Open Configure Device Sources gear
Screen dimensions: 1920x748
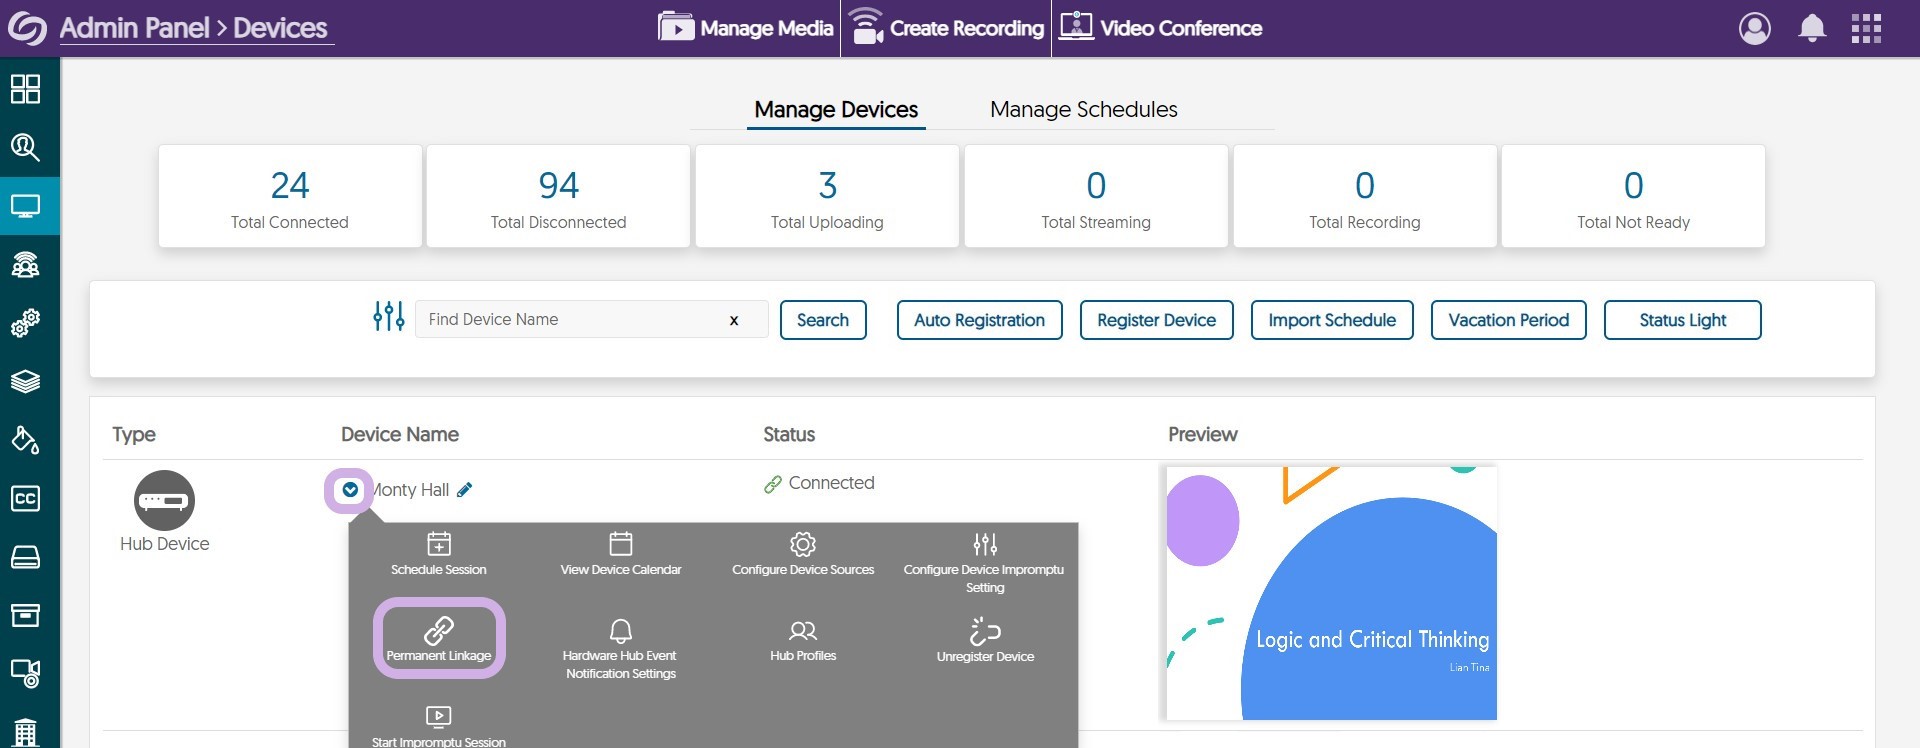802,553
